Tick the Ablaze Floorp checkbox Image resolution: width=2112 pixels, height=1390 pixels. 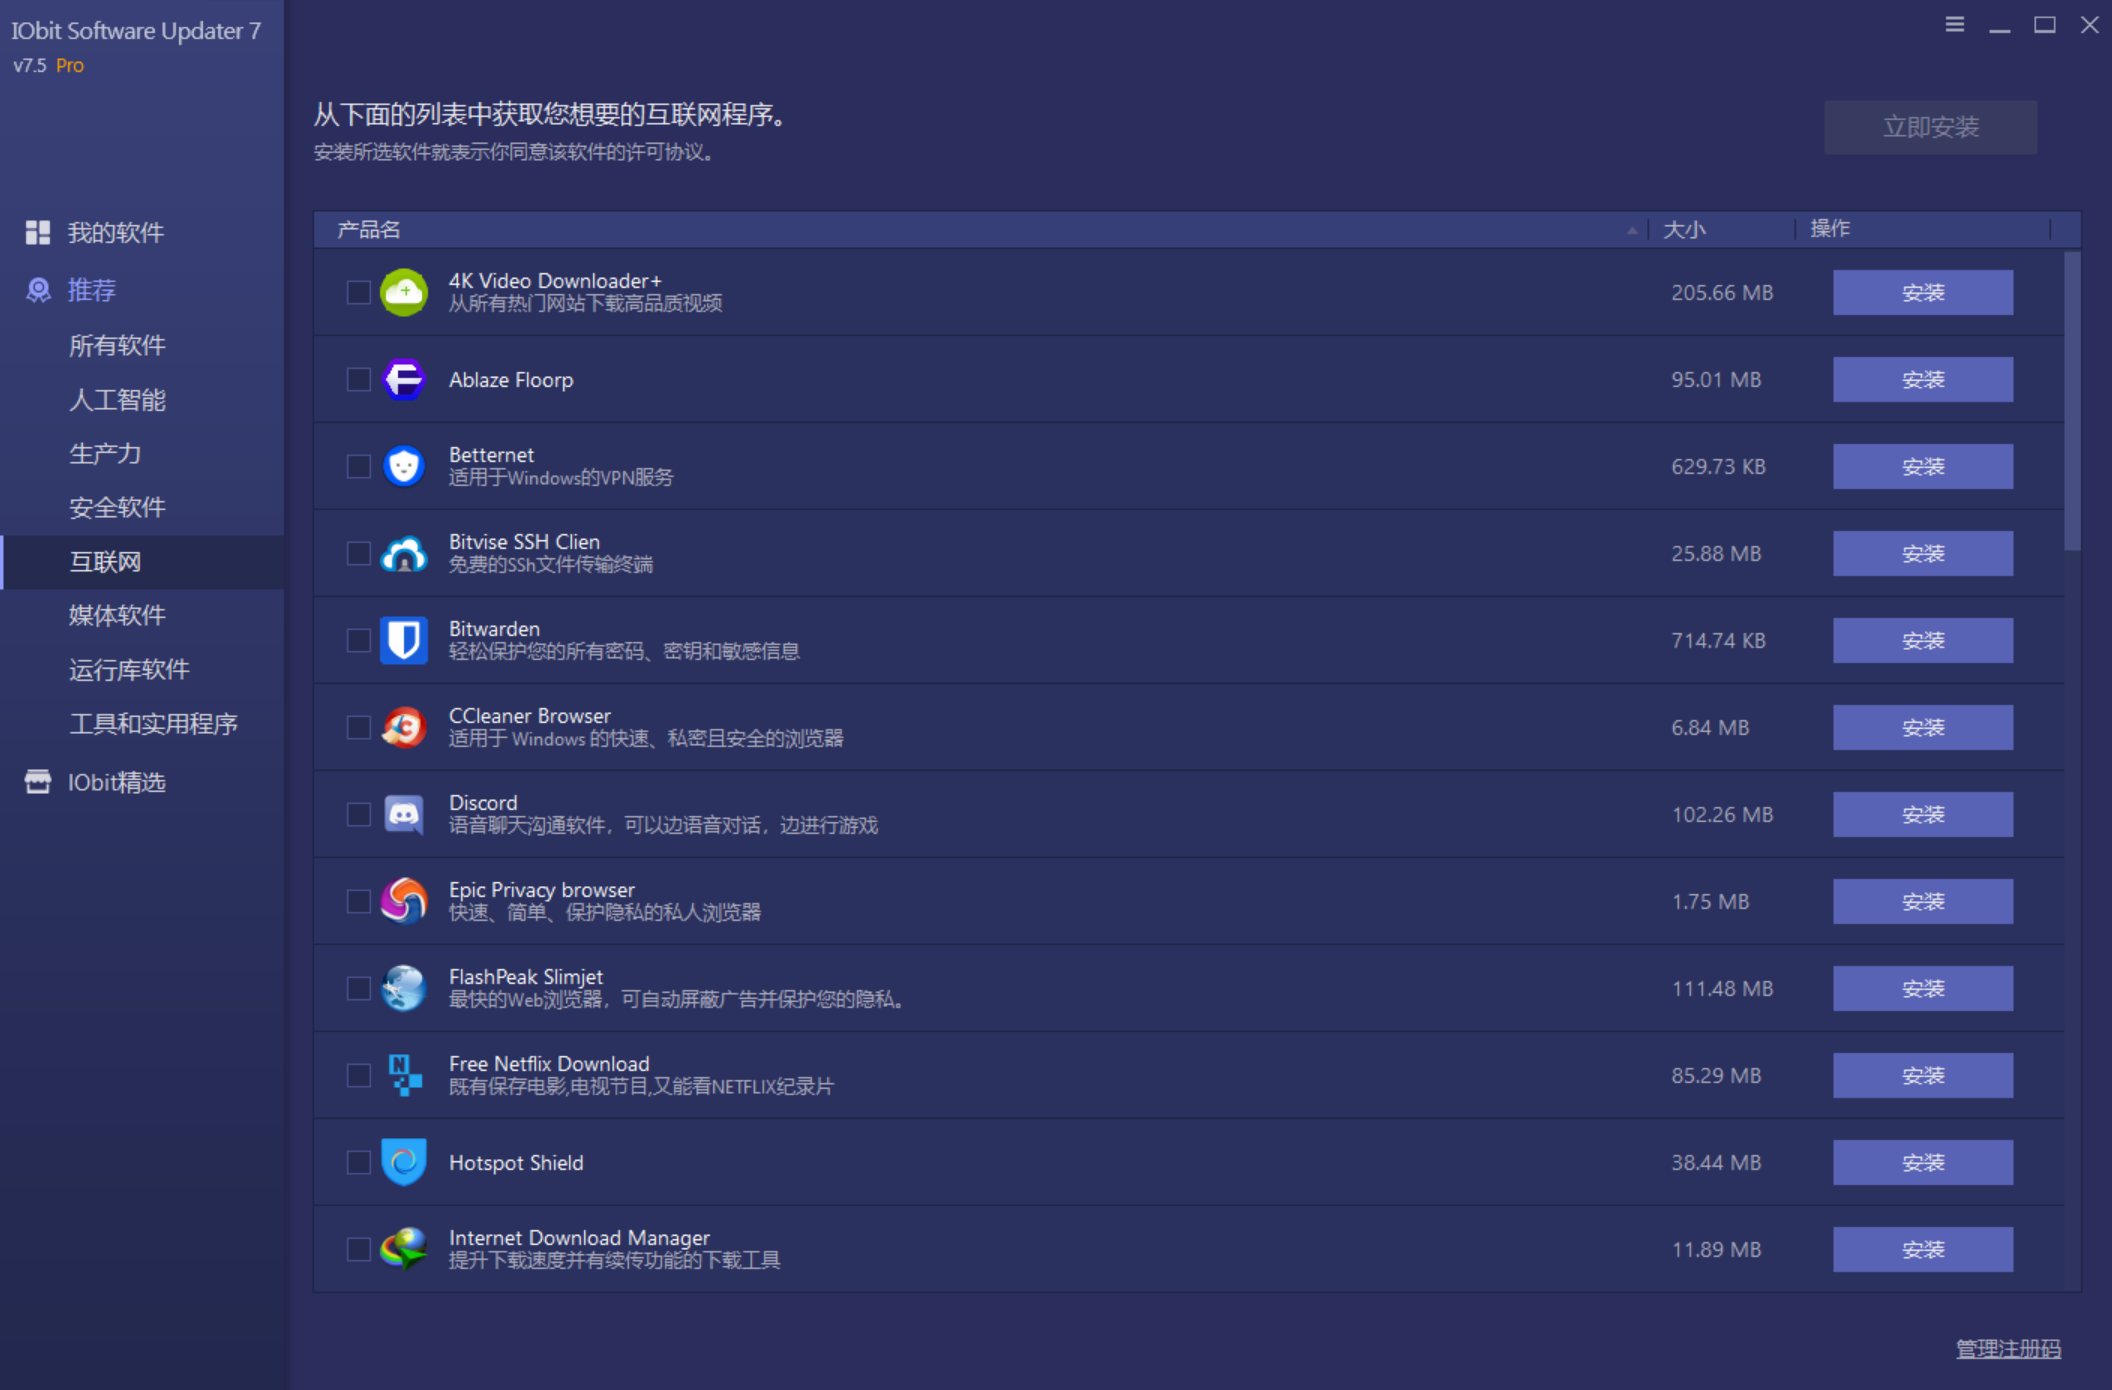(358, 379)
